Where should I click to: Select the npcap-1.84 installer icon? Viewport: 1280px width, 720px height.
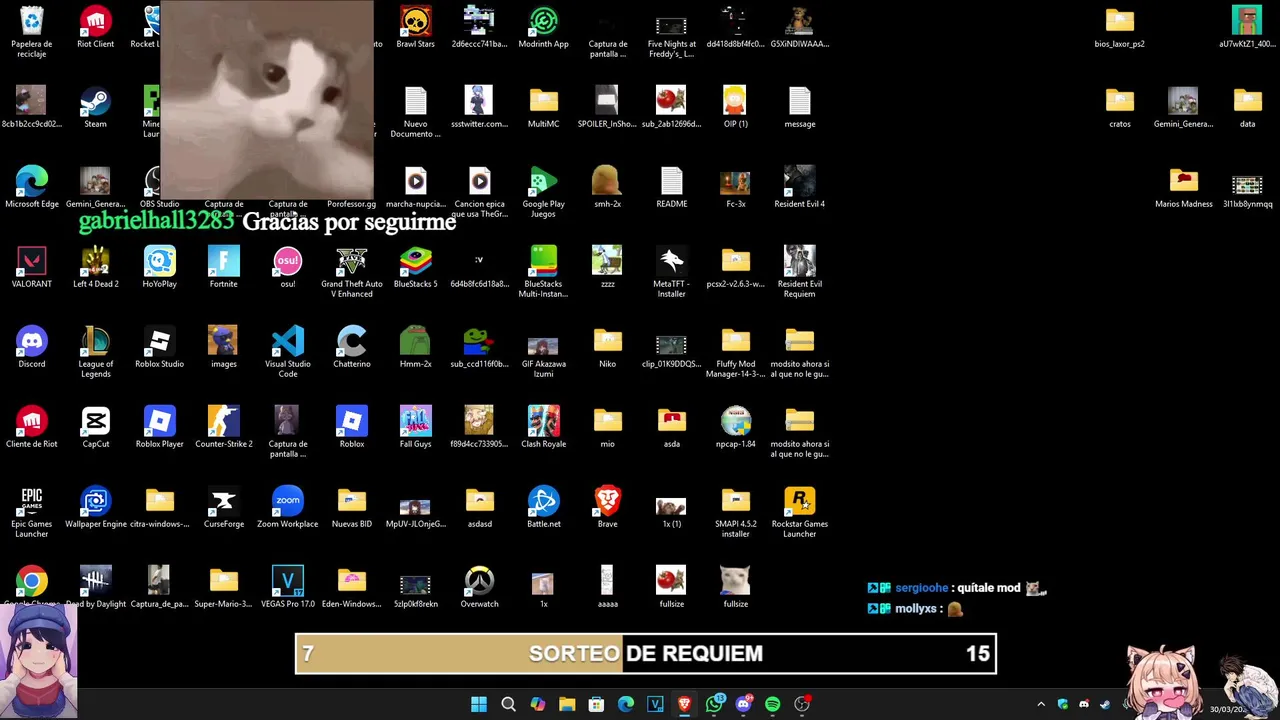pyautogui.click(x=736, y=427)
